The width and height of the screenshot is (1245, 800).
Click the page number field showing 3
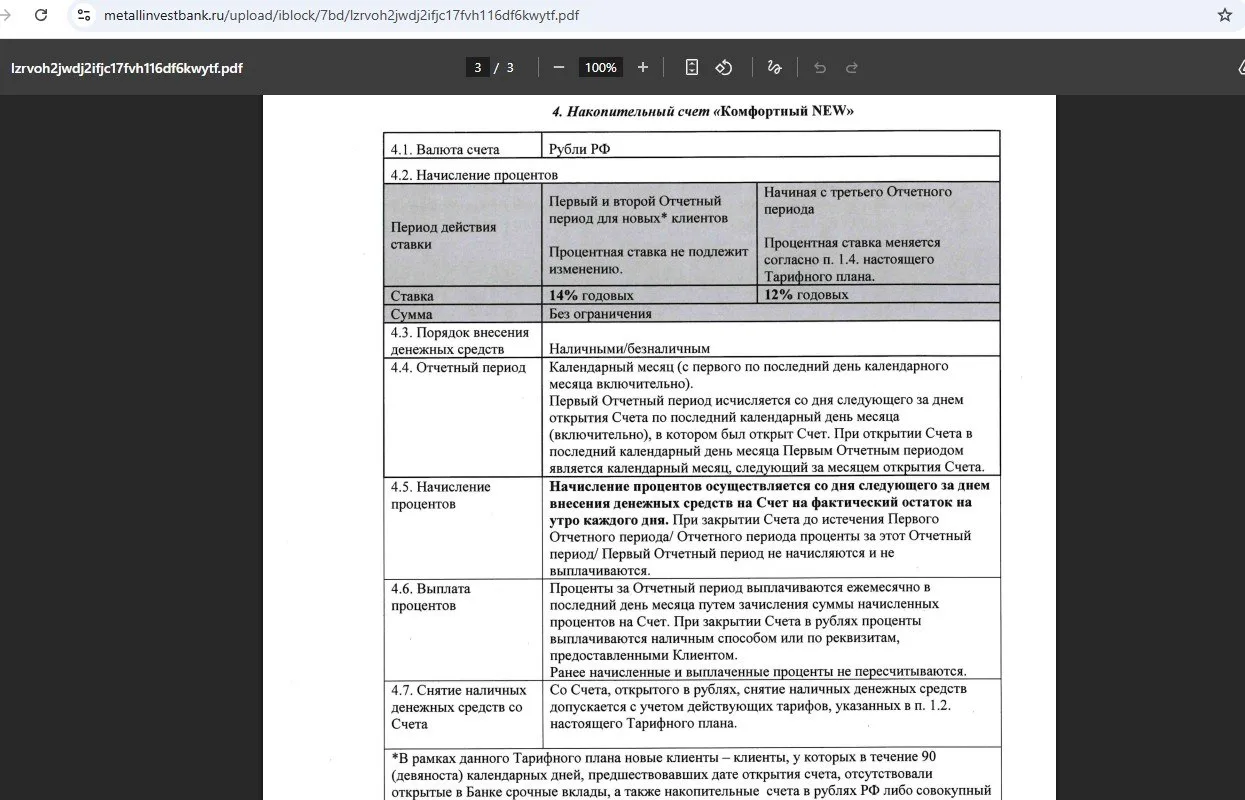[478, 67]
